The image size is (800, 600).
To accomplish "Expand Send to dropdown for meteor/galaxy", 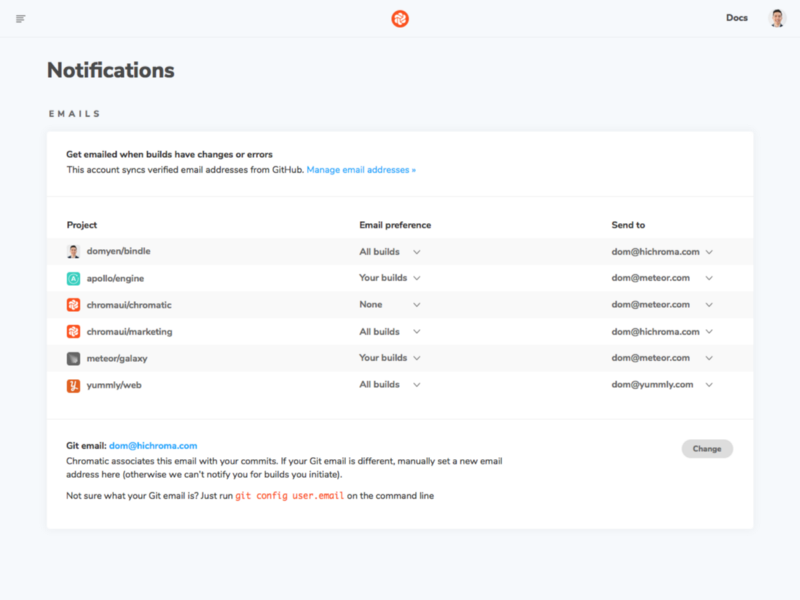I will (662, 358).
